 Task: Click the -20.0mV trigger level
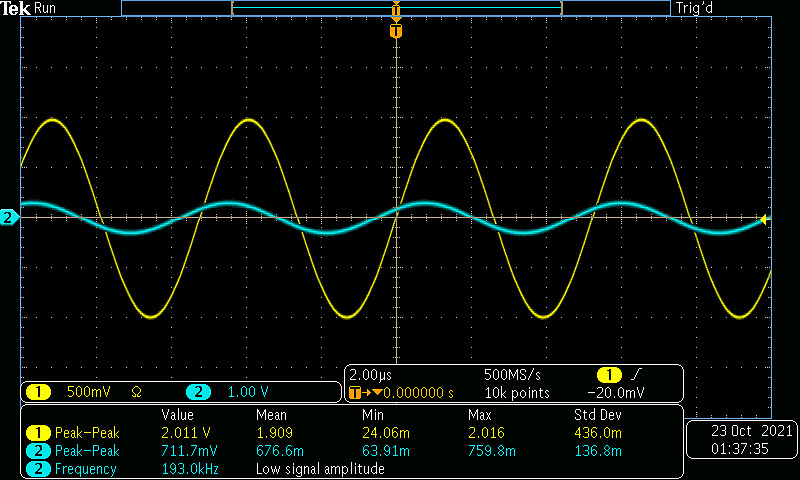tap(616, 393)
